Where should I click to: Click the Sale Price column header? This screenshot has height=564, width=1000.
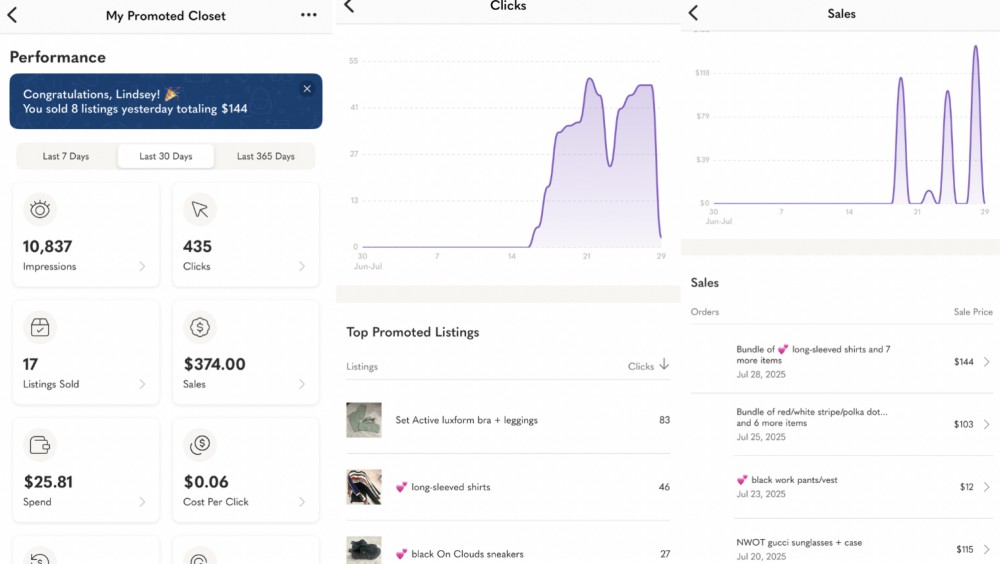click(973, 312)
